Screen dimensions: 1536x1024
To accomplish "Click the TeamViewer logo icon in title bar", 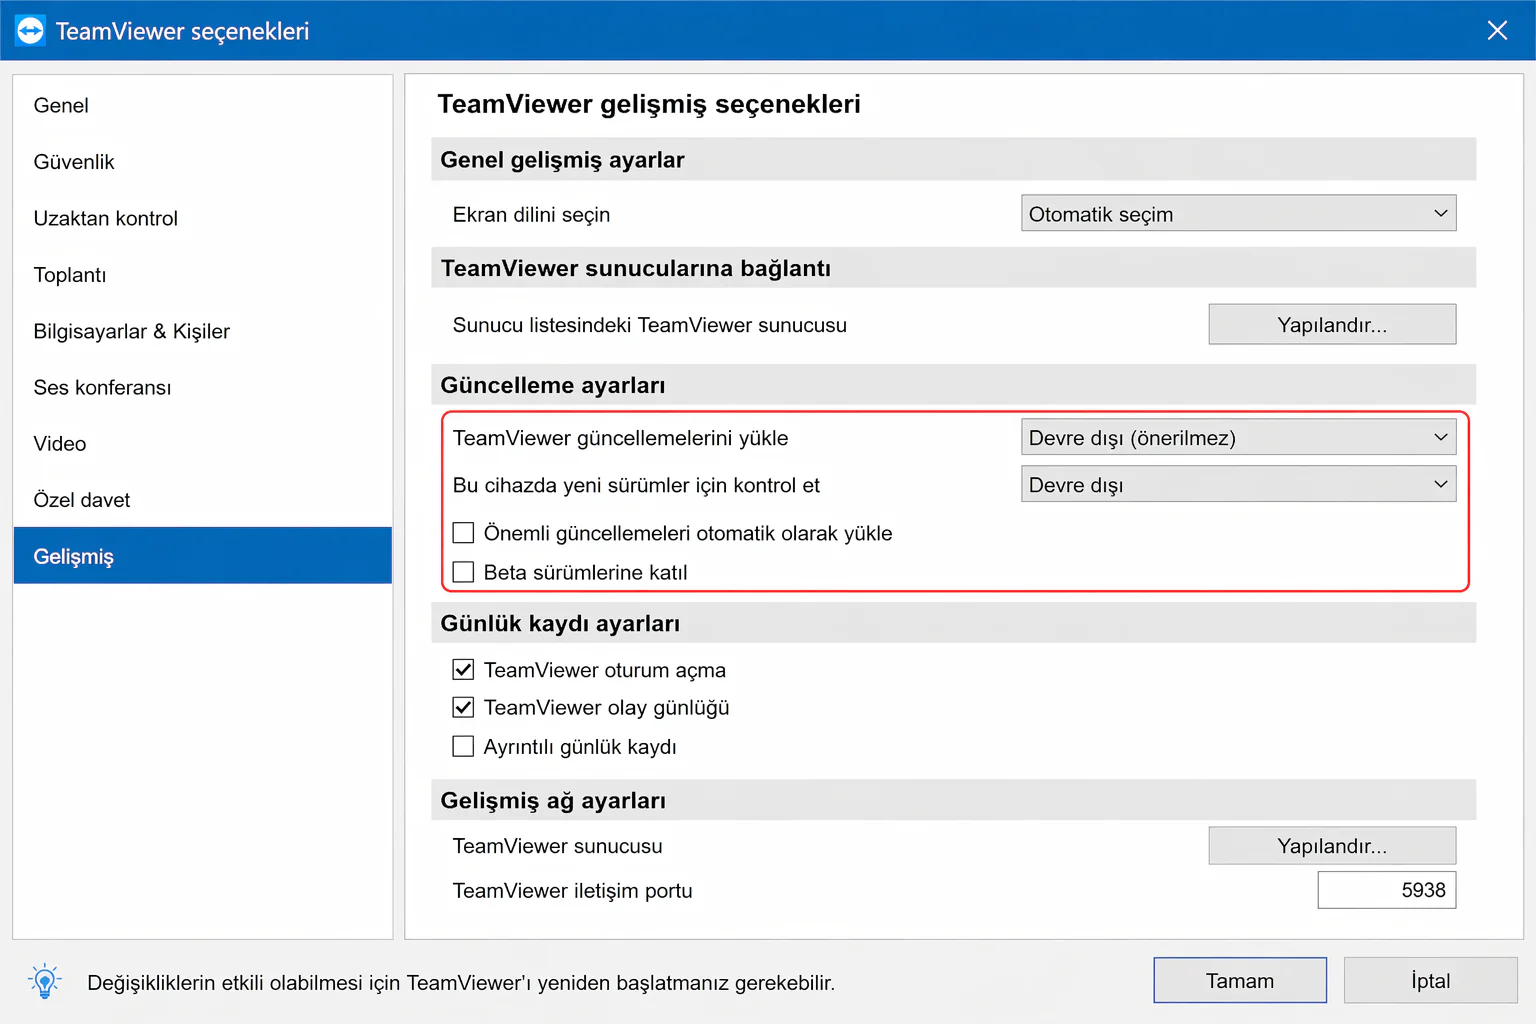I will pos(30,31).
